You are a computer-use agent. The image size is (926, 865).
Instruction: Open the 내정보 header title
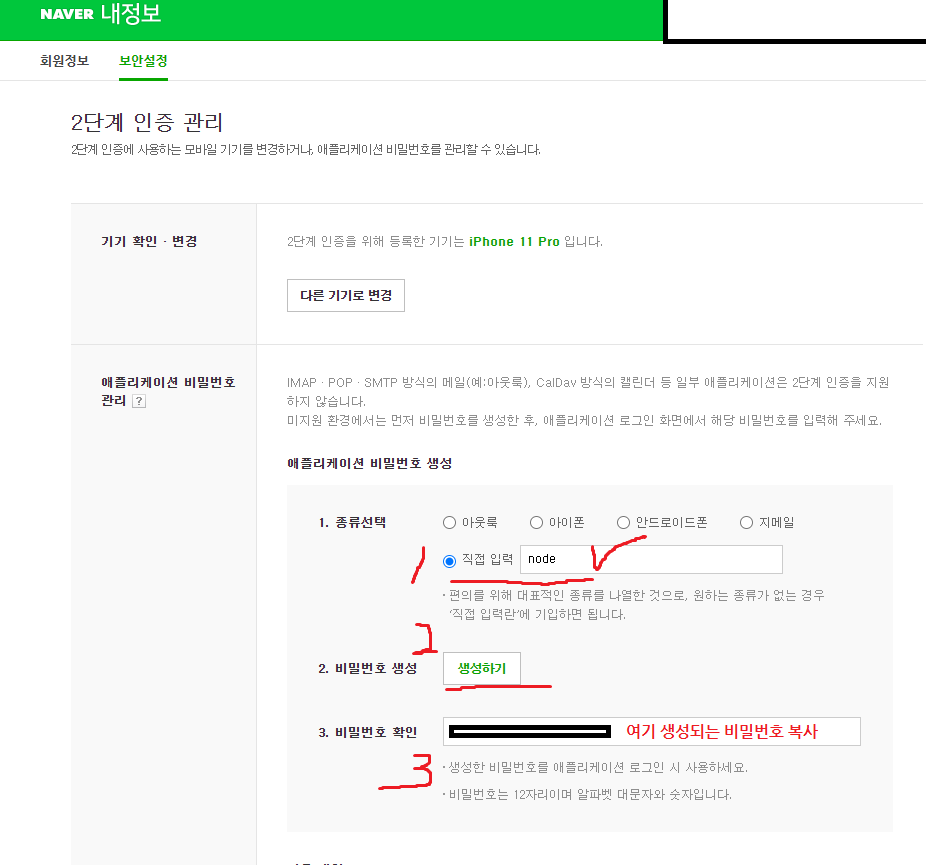[x=131, y=13]
